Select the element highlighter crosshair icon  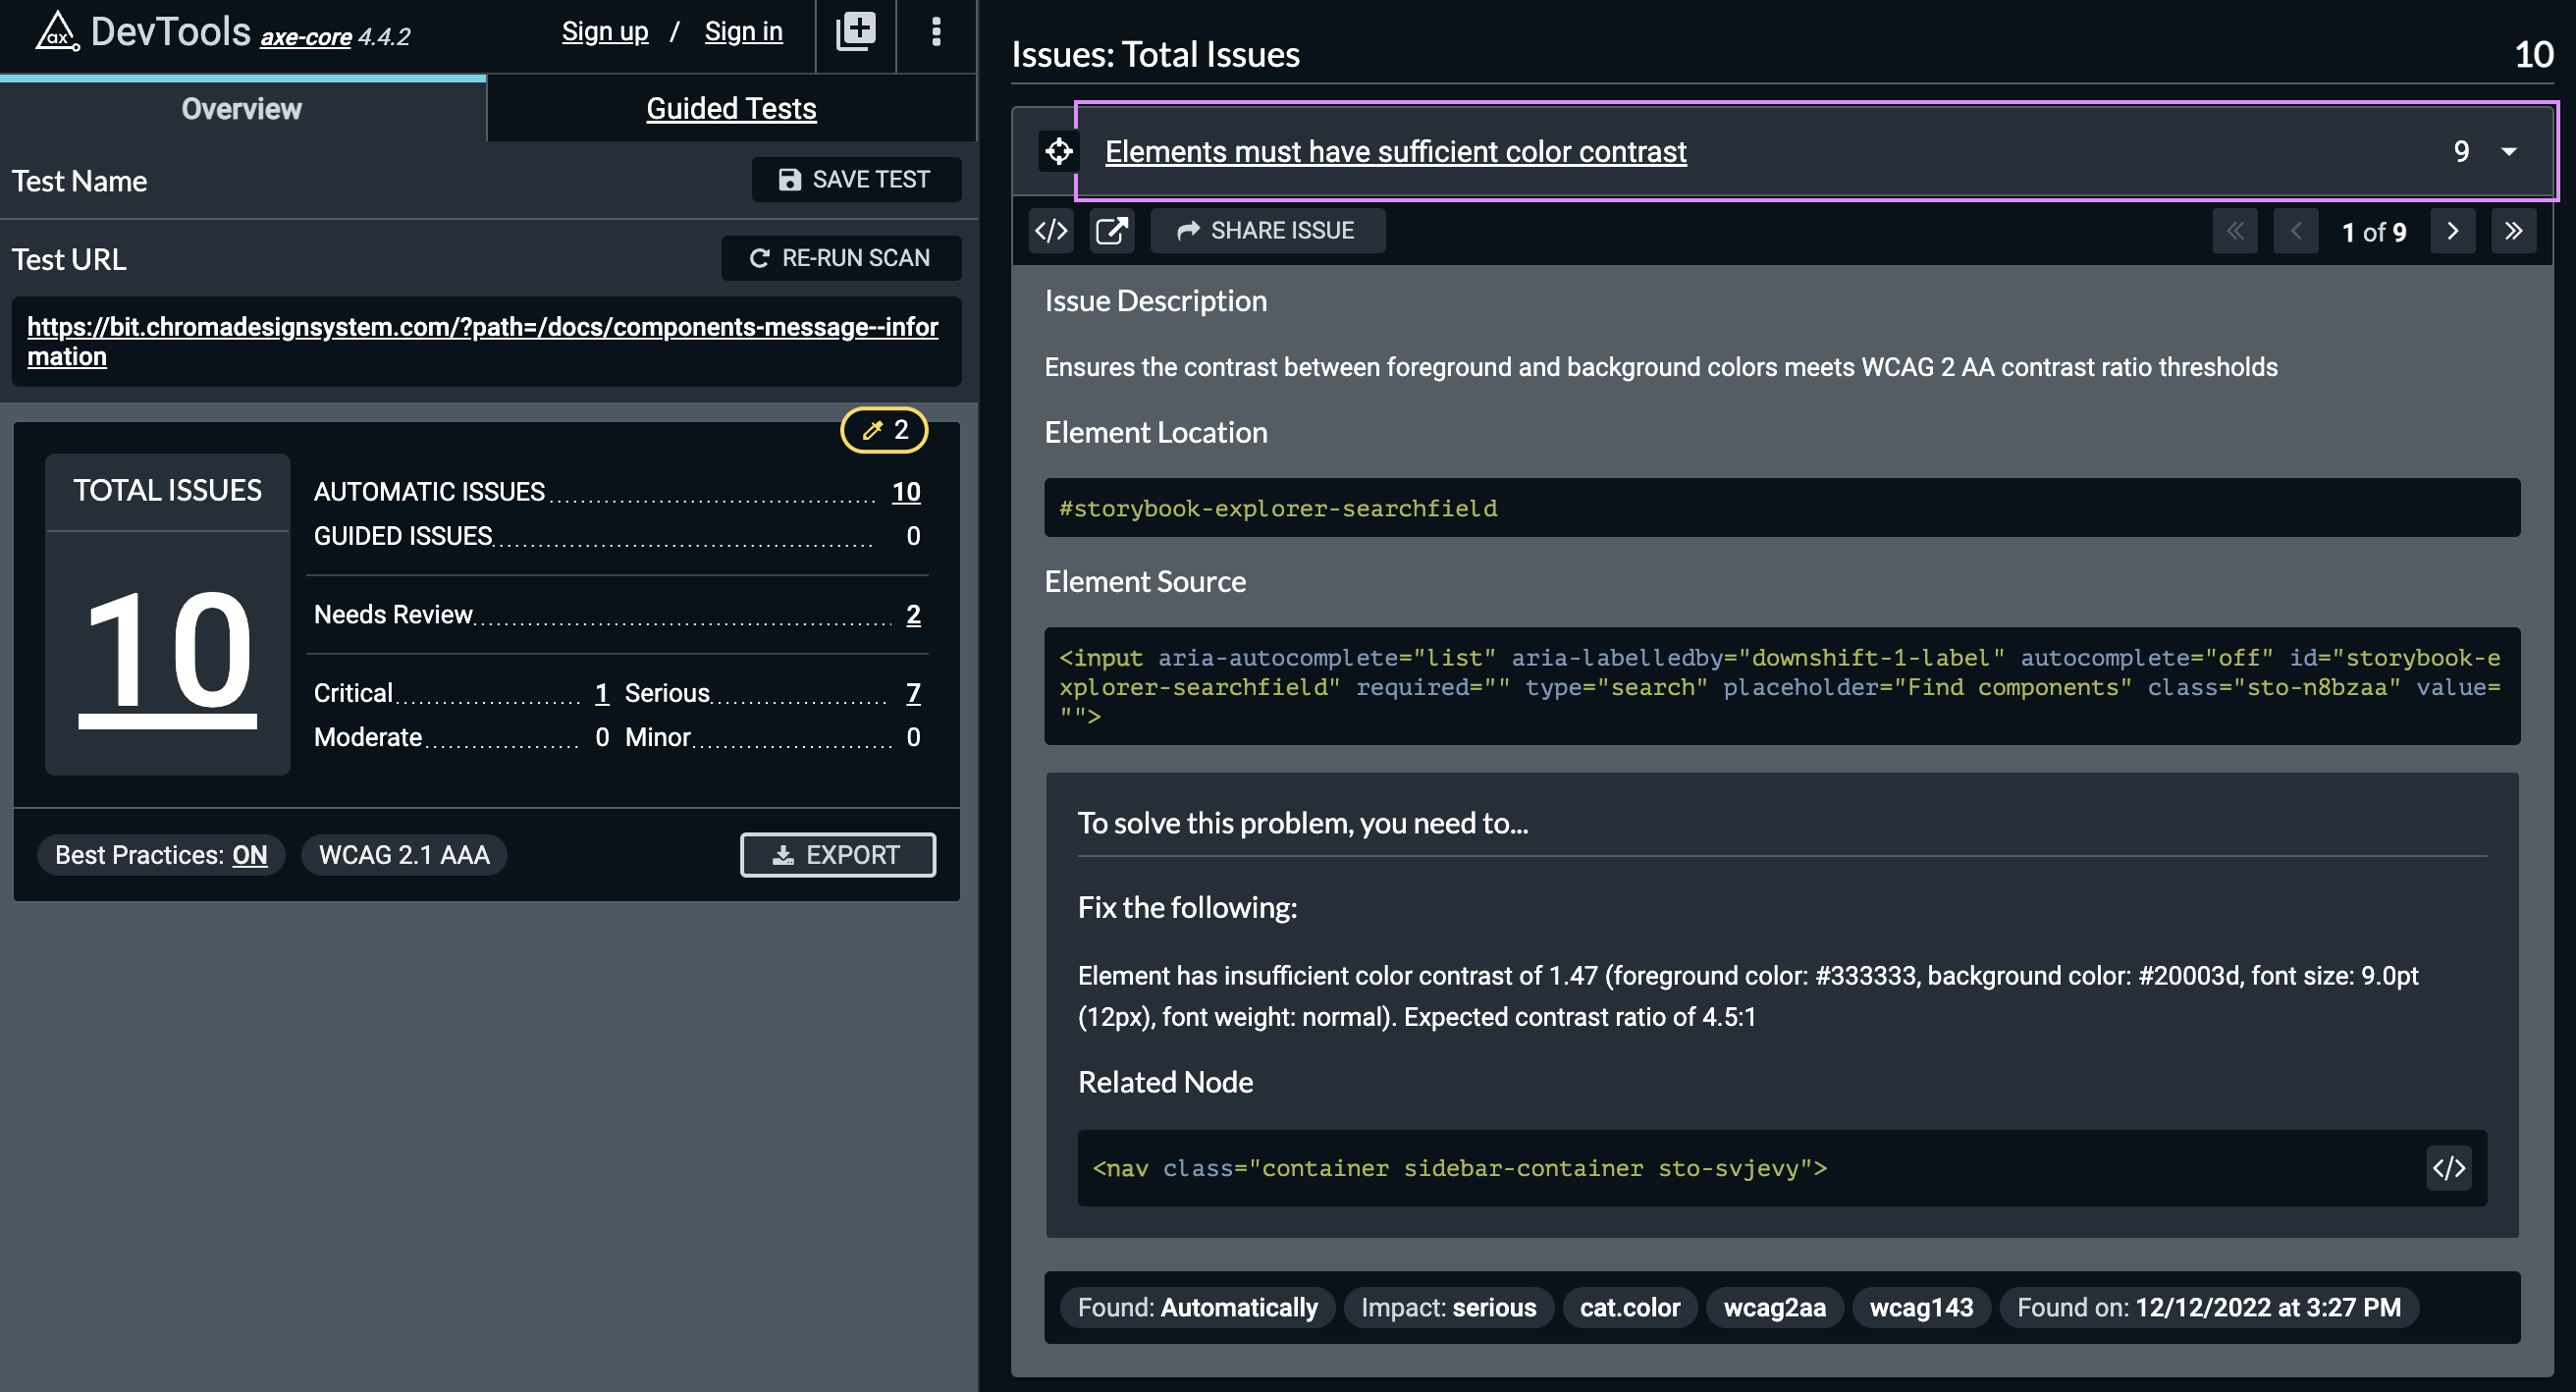coord(1057,151)
